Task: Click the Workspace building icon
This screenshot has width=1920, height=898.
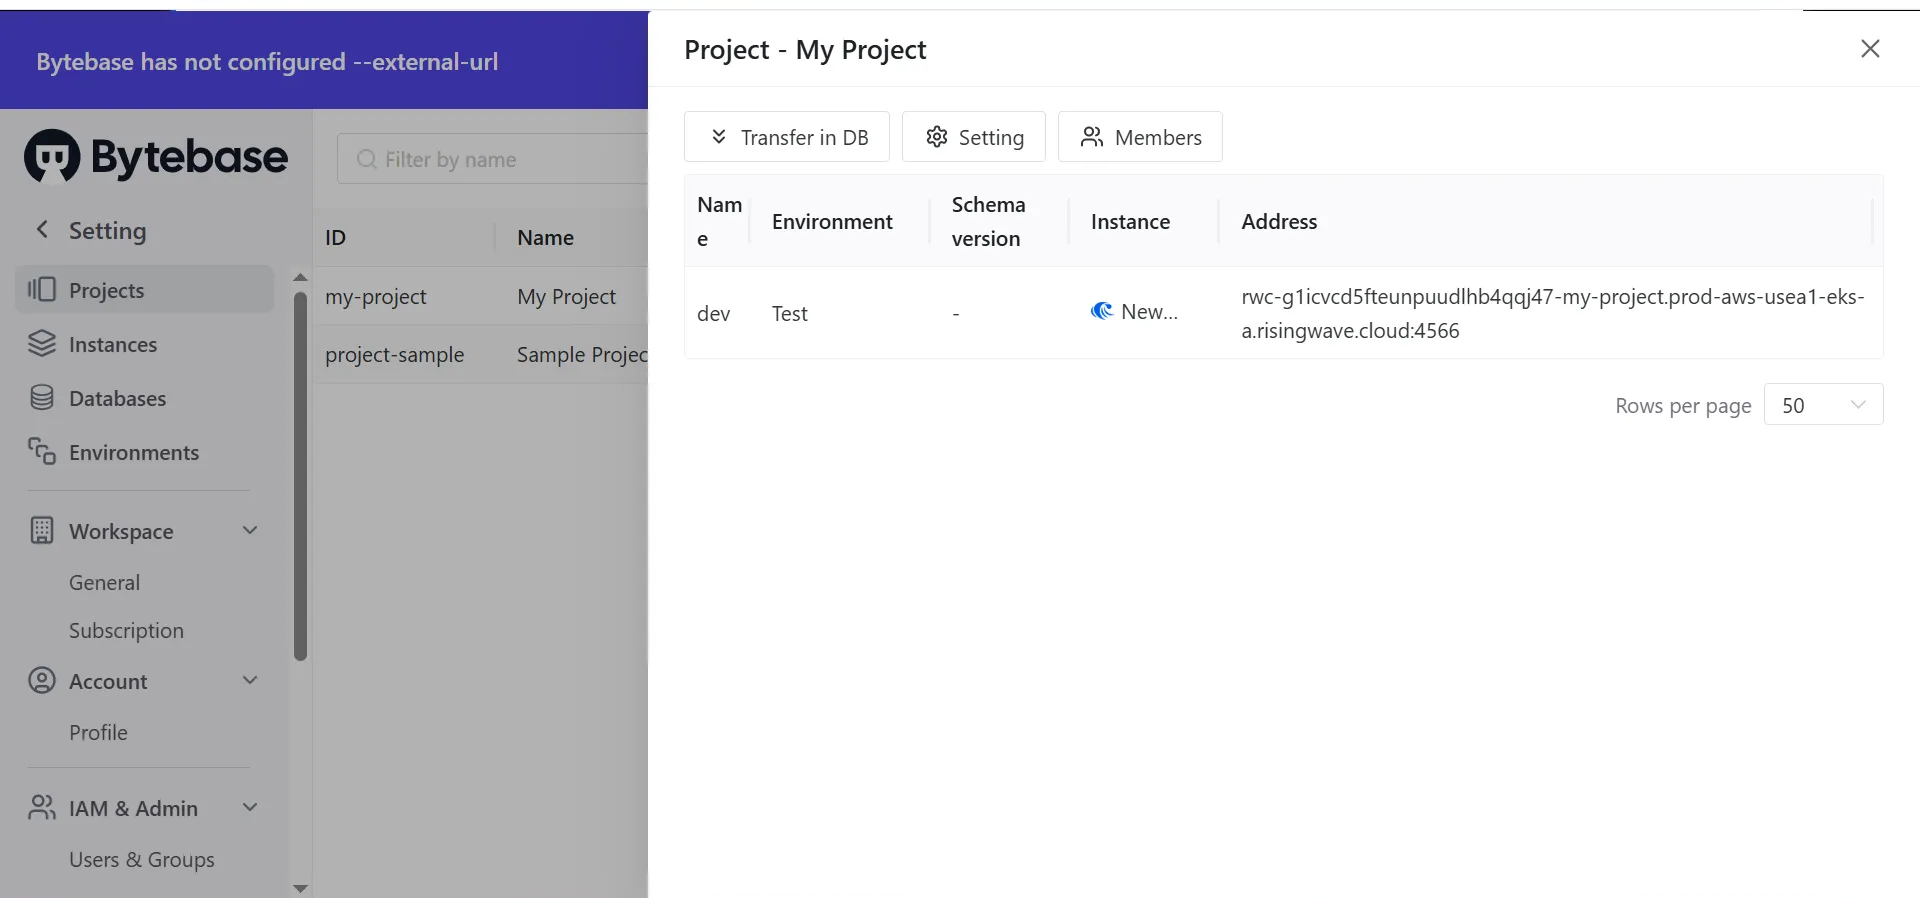Action: pyautogui.click(x=42, y=530)
